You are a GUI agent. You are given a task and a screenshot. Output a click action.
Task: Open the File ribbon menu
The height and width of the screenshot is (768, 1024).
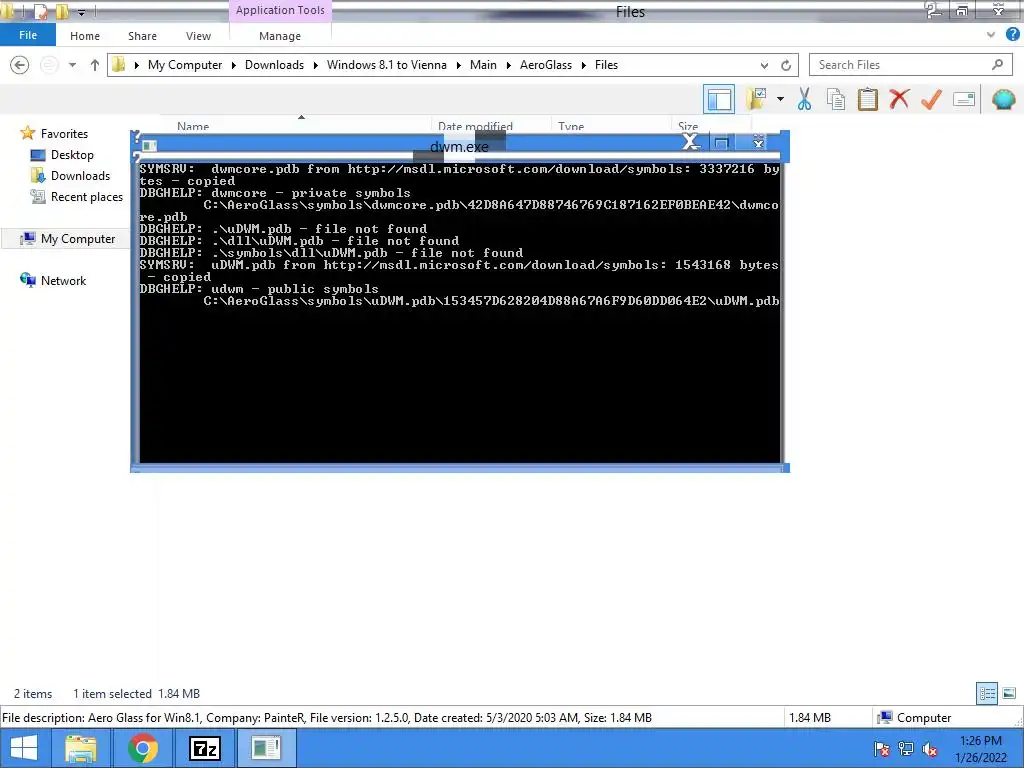coord(28,35)
